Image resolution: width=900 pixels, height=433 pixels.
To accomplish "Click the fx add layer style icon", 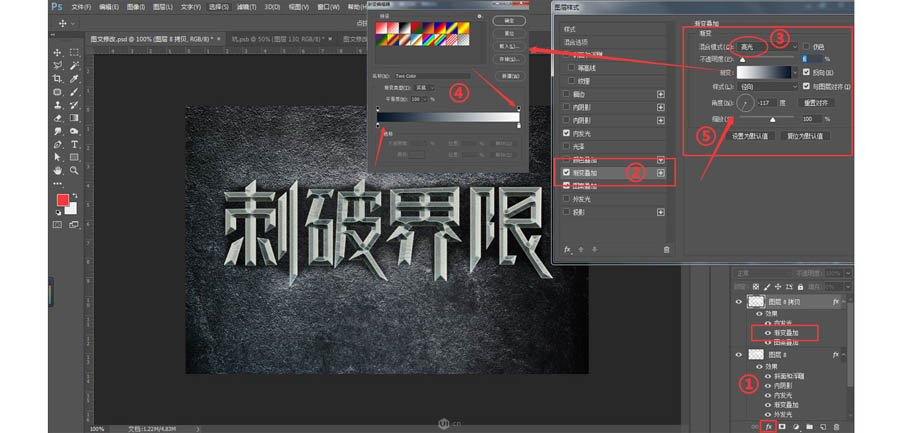I will tap(768, 426).
